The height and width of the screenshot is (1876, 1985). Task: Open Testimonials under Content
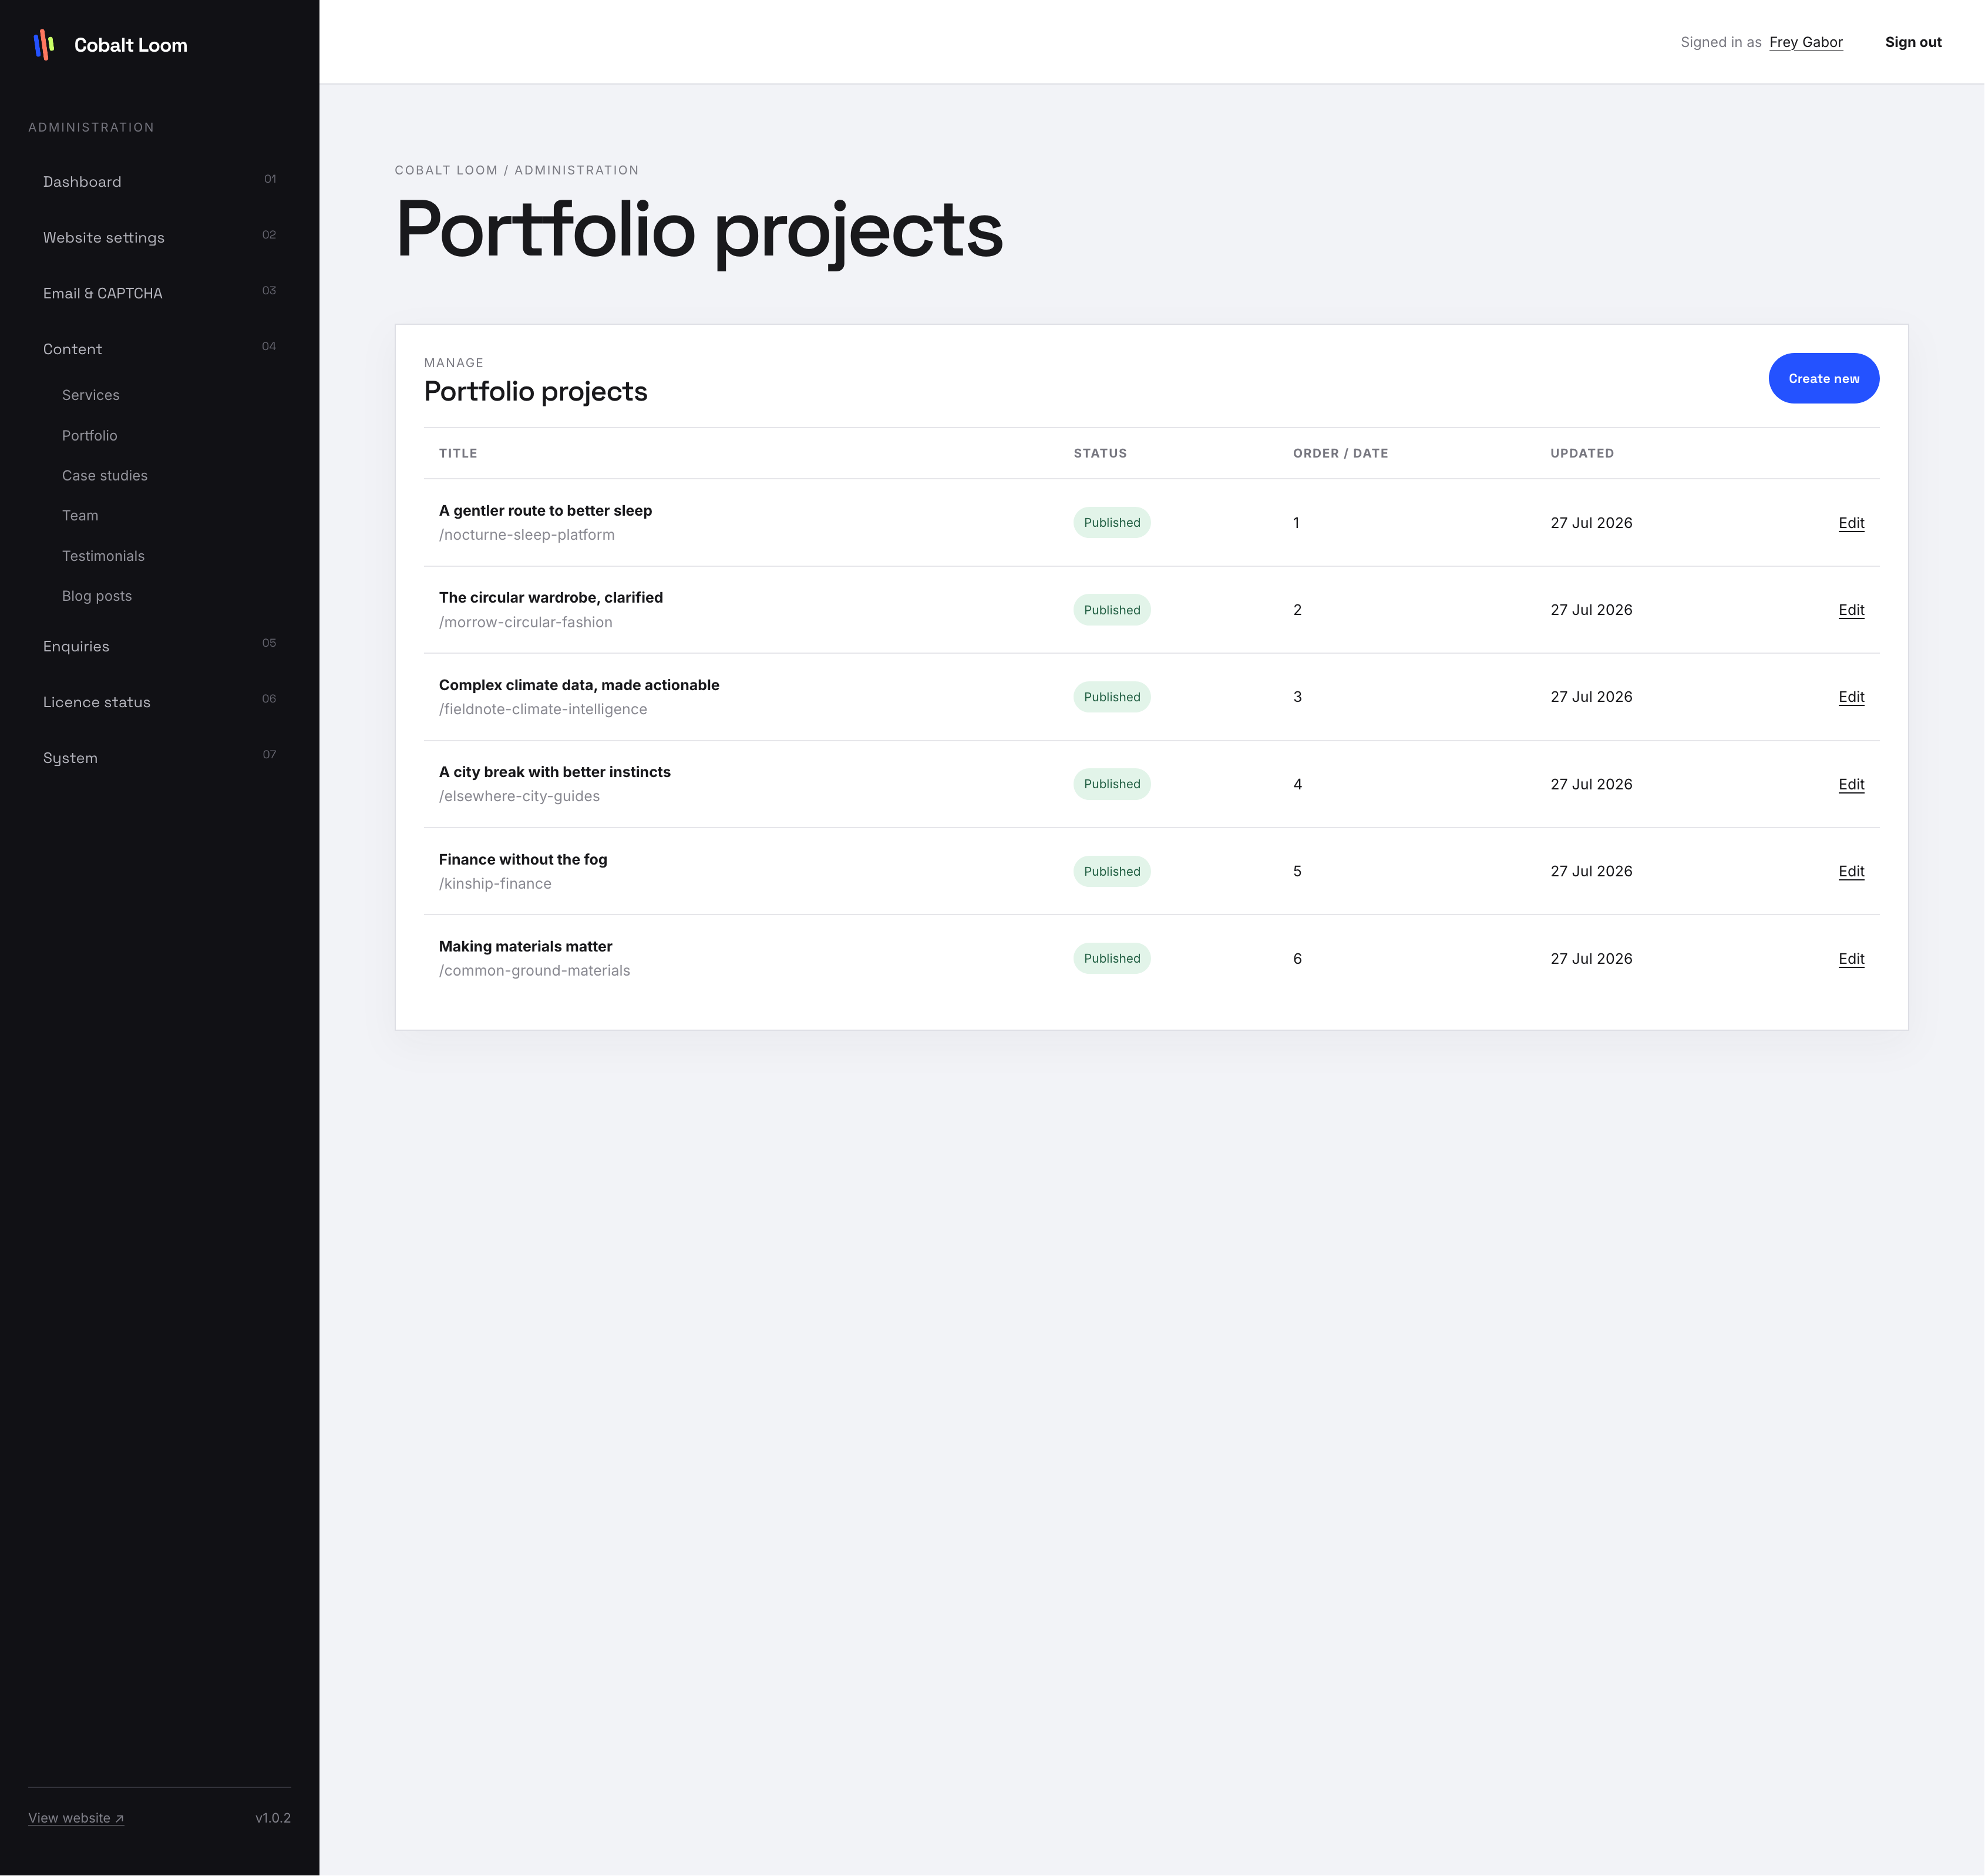[x=103, y=556]
